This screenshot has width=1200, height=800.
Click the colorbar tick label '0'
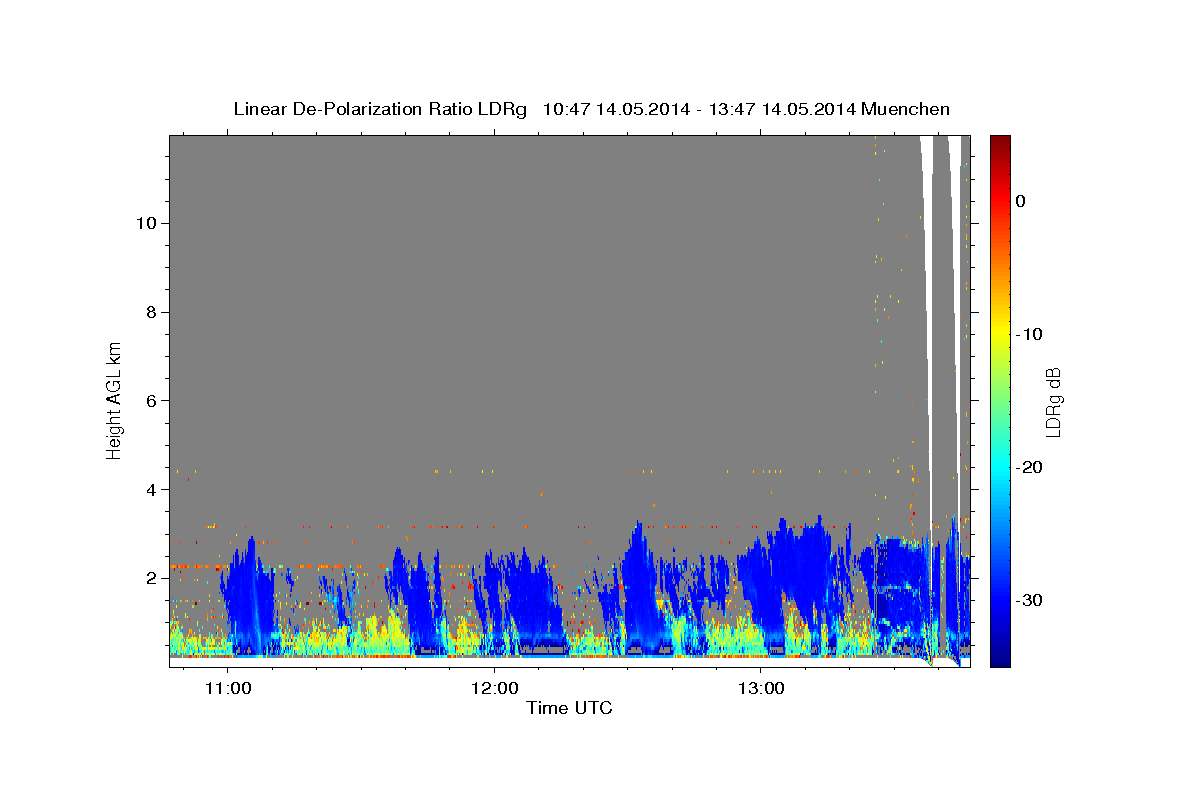(1020, 201)
